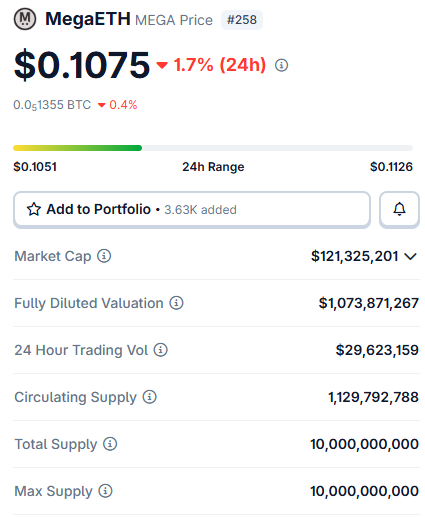Click the 1,129,792,788 circulating supply value

pyautogui.click(x=373, y=397)
